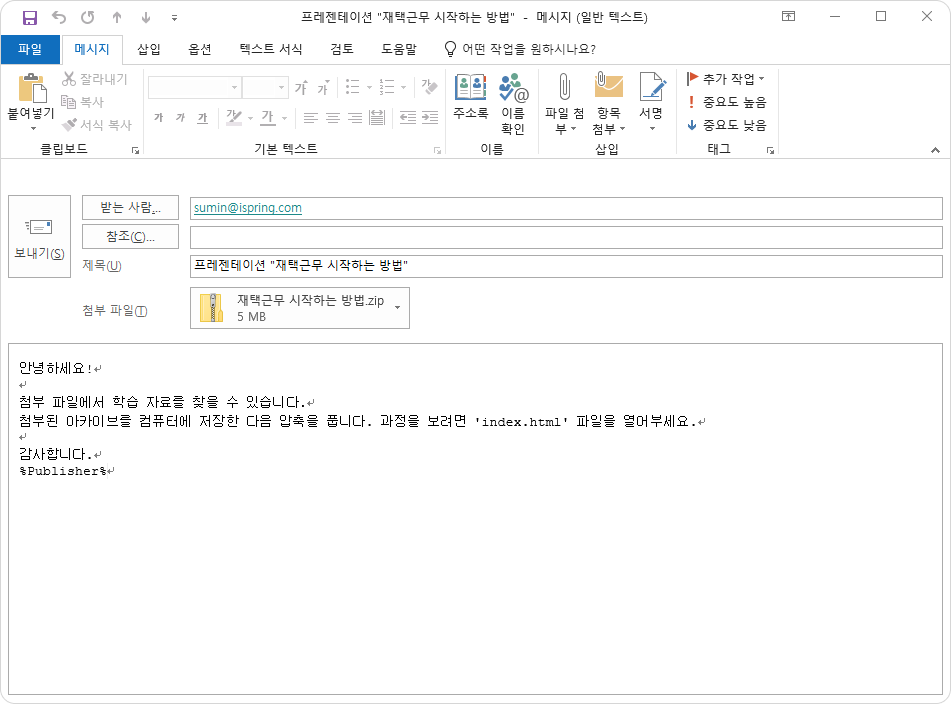Screen dimensions: 951x704
Task: Click 서식 복사 format painter
Action: [x=97, y=125]
